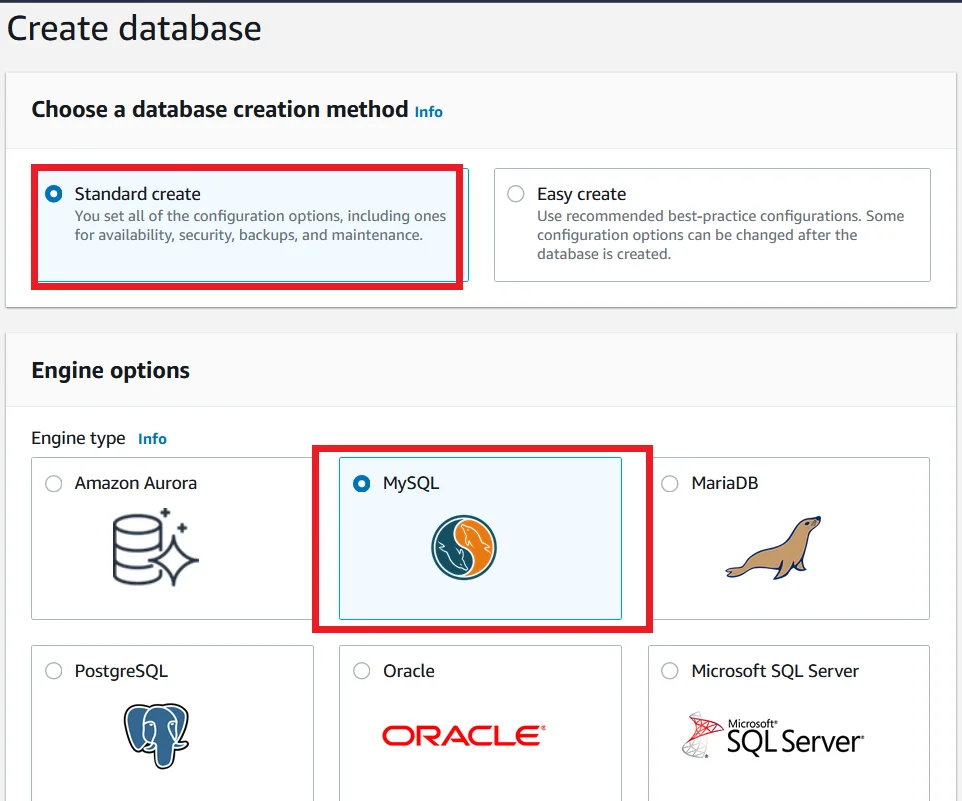Viewport: 962px width, 801px height.
Task: Select the MySQL engine radio button
Action: click(x=362, y=483)
